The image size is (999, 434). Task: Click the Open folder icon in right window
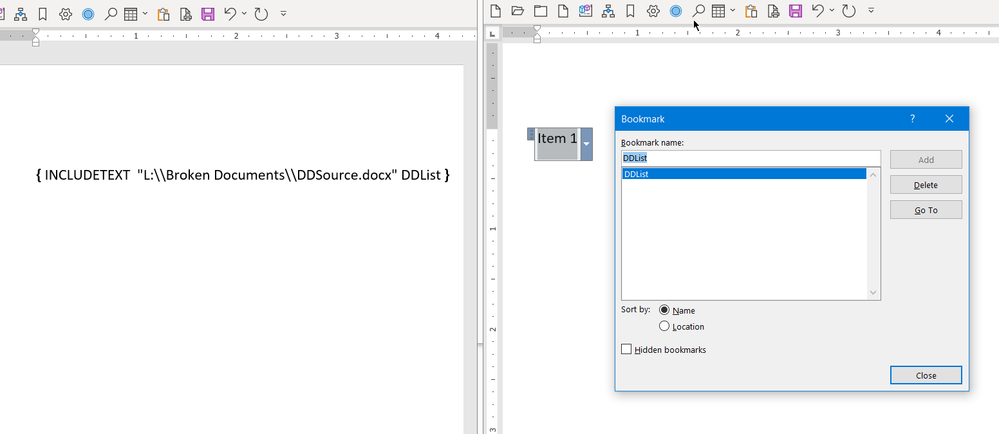click(x=517, y=11)
